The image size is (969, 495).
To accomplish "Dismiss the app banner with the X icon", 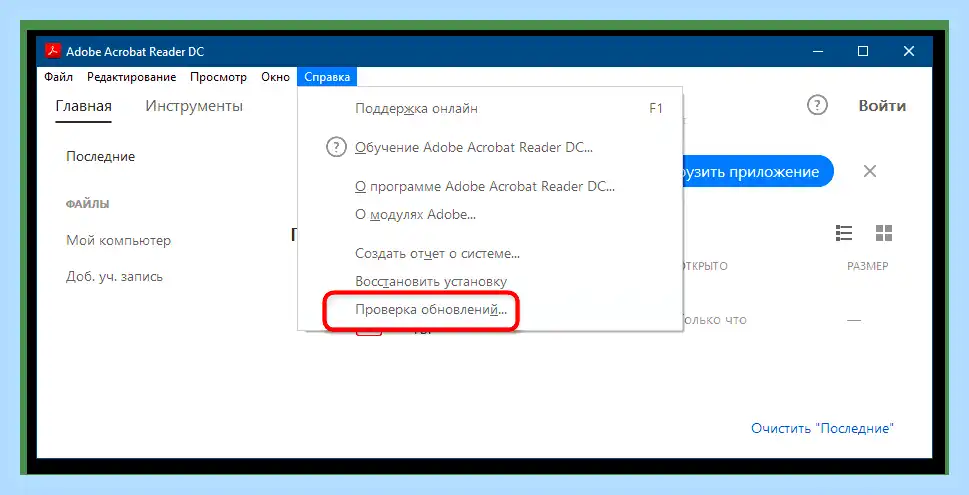I will tap(870, 171).
